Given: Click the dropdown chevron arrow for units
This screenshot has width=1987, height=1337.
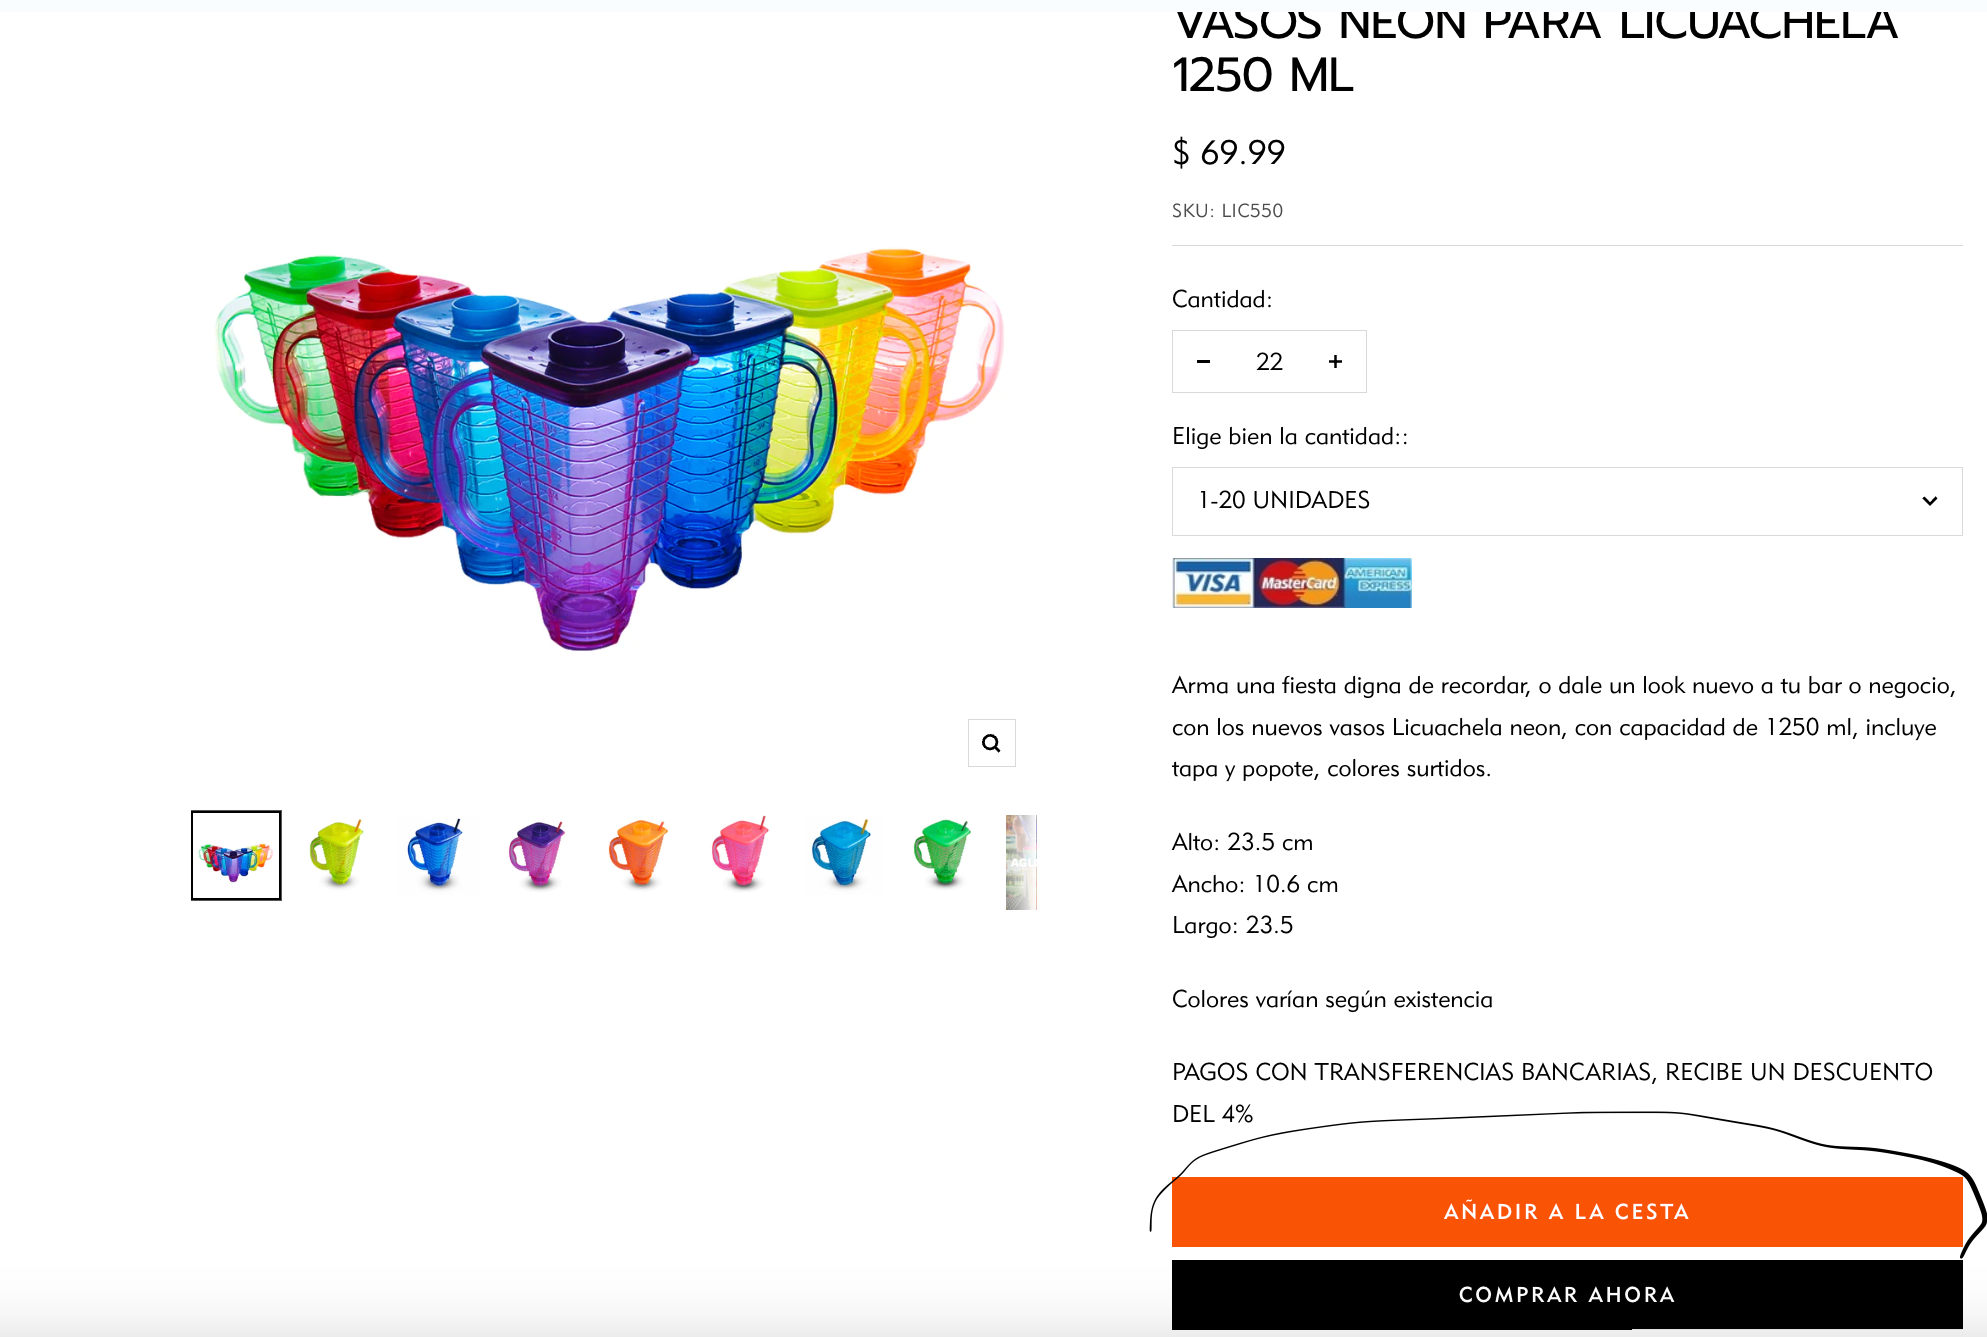Looking at the screenshot, I should coord(1929,501).
